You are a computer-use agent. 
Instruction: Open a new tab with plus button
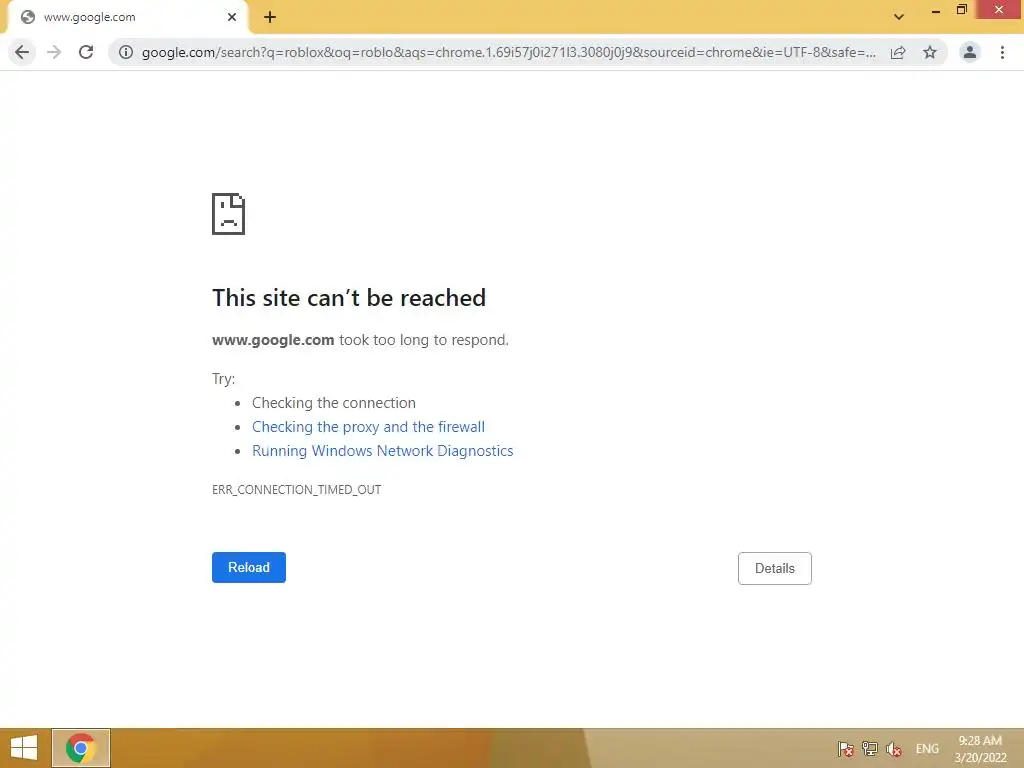click(x=270, y=18)
